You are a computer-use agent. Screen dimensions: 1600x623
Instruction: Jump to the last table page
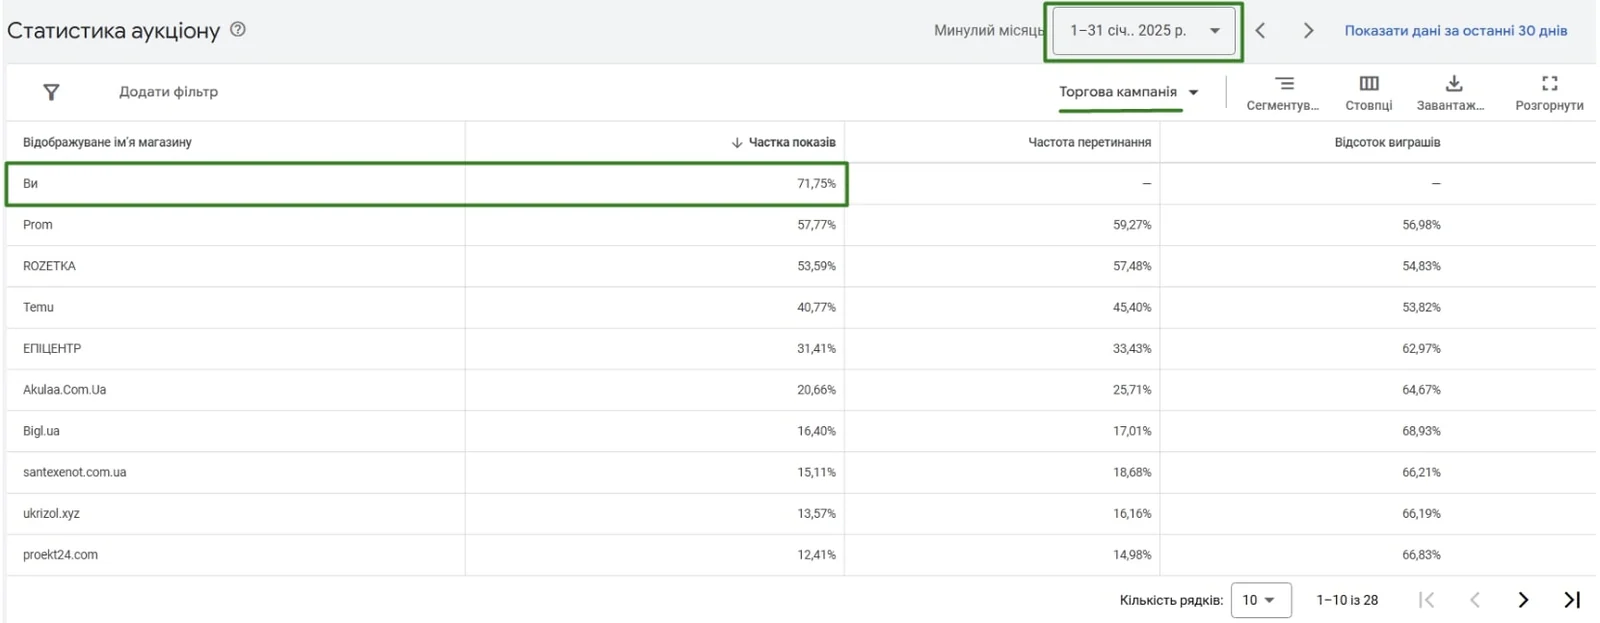tap(1572, 600)
